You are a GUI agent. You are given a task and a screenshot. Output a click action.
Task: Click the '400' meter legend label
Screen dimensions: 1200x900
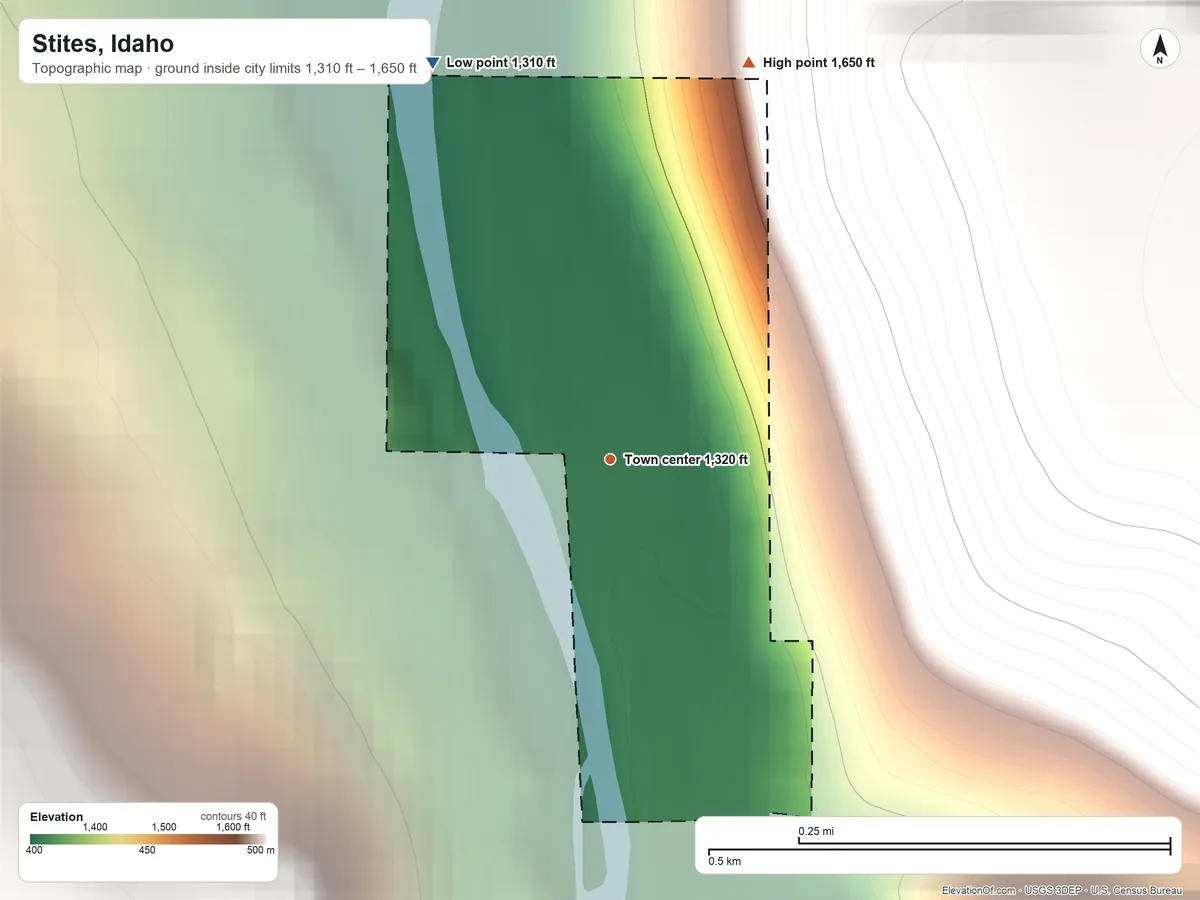34,851
